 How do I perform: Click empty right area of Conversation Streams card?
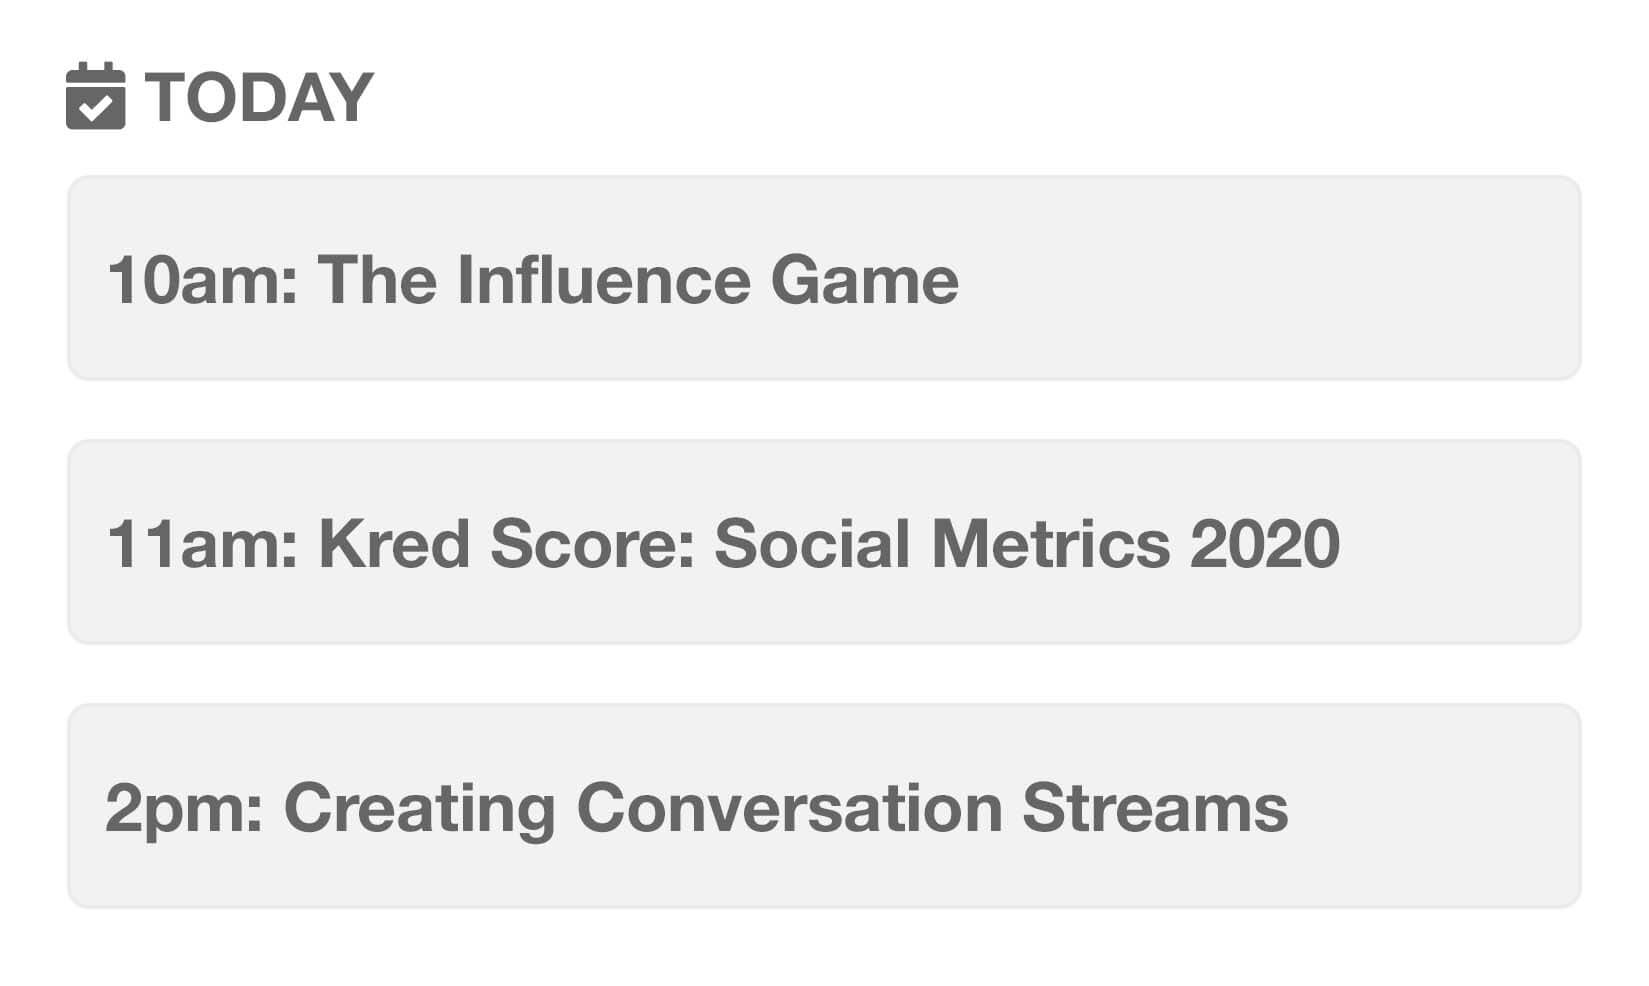click(1435, 806)
